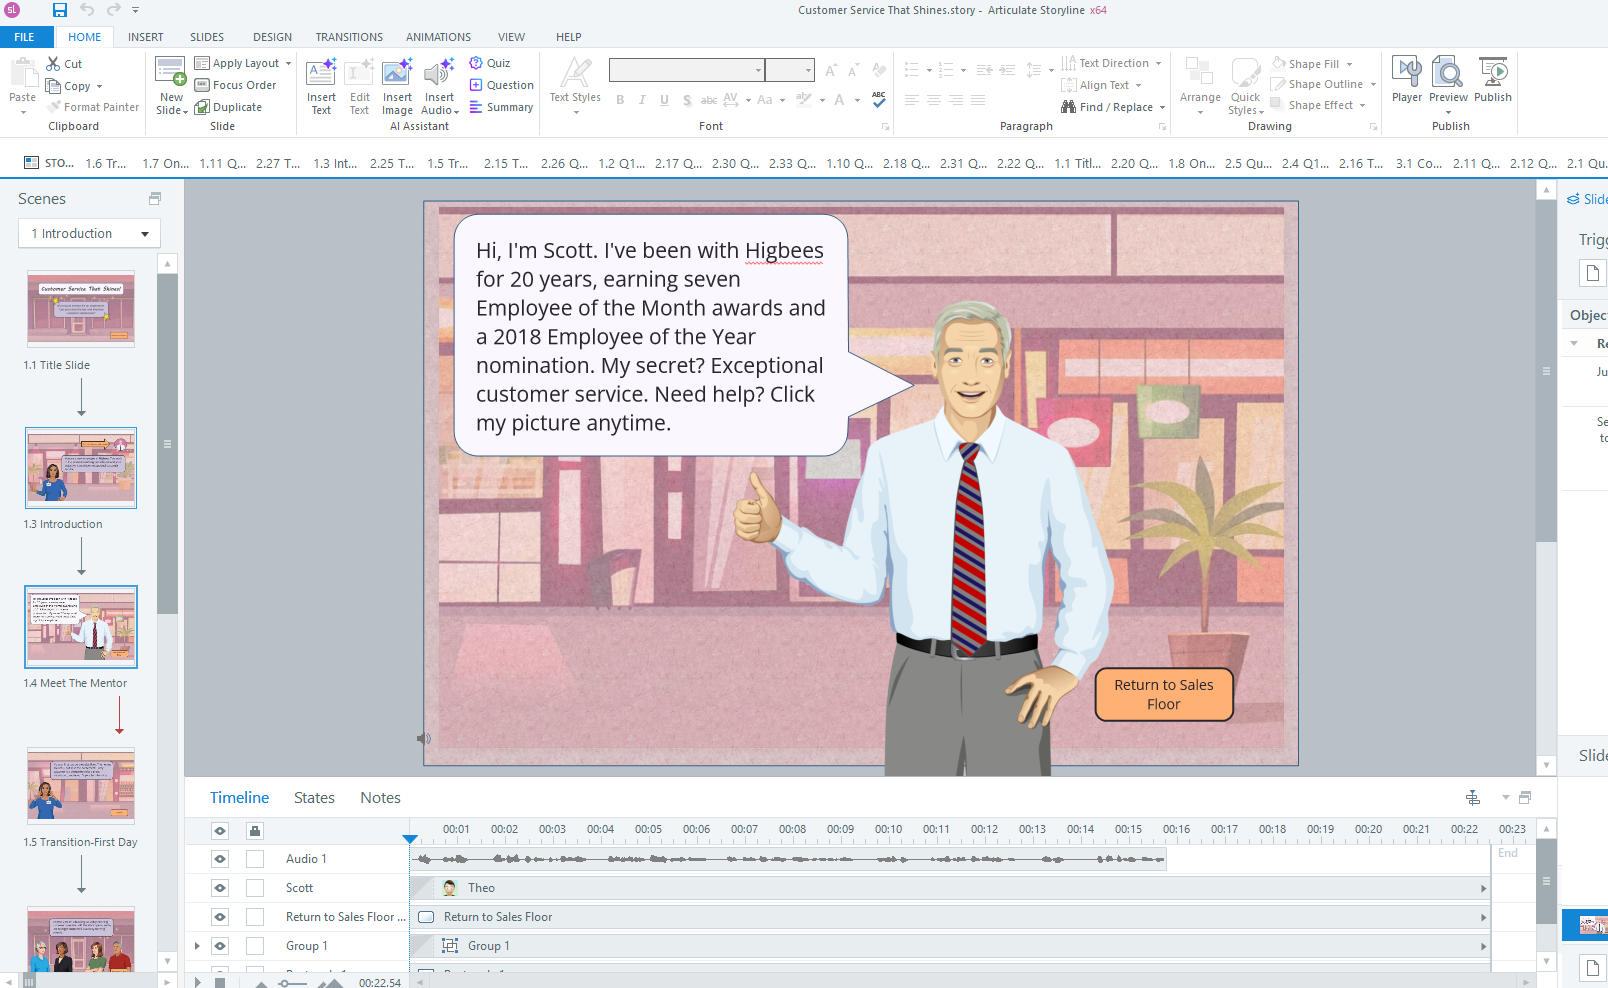The width and height of the screenshot is (1608, 988).
Task: Click the Find / Replace binoculars icon
Action: 1069,107
